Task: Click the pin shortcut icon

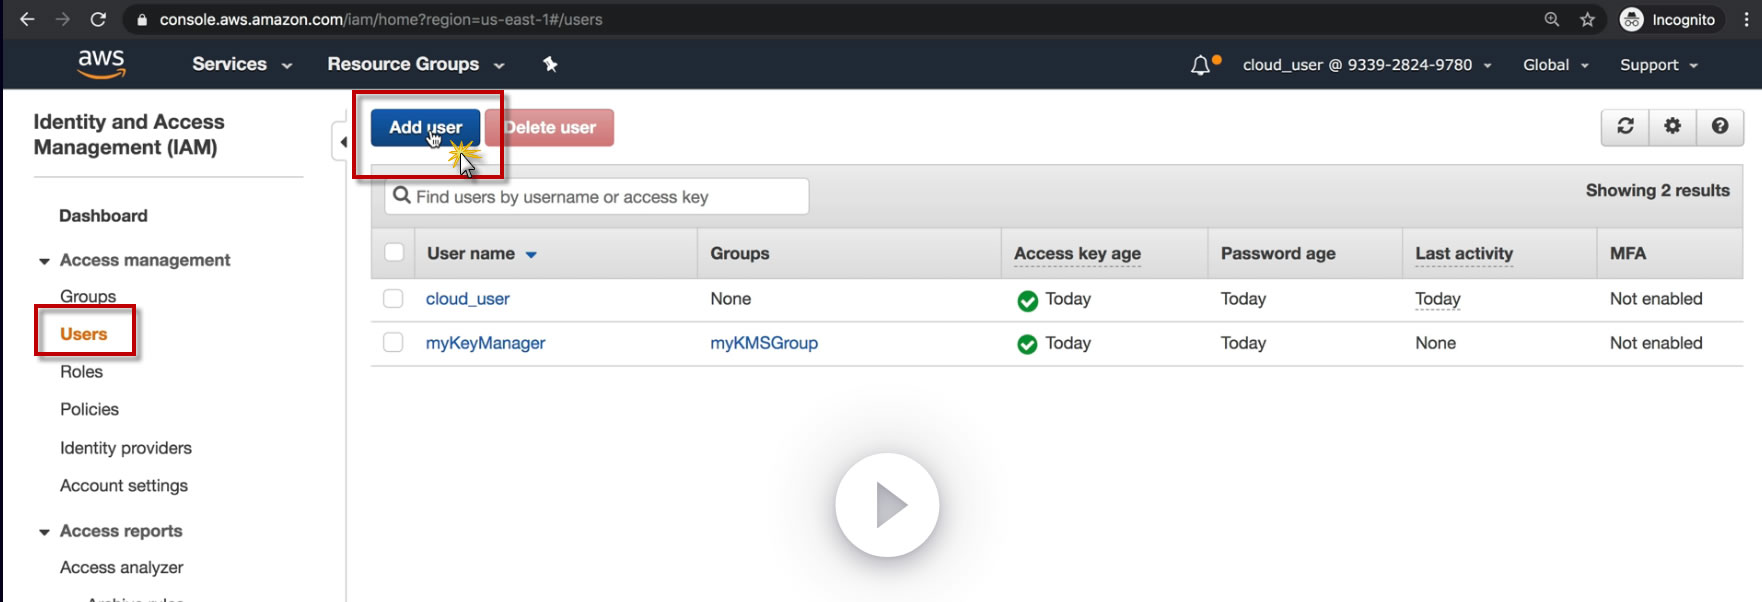Action: 550,64
